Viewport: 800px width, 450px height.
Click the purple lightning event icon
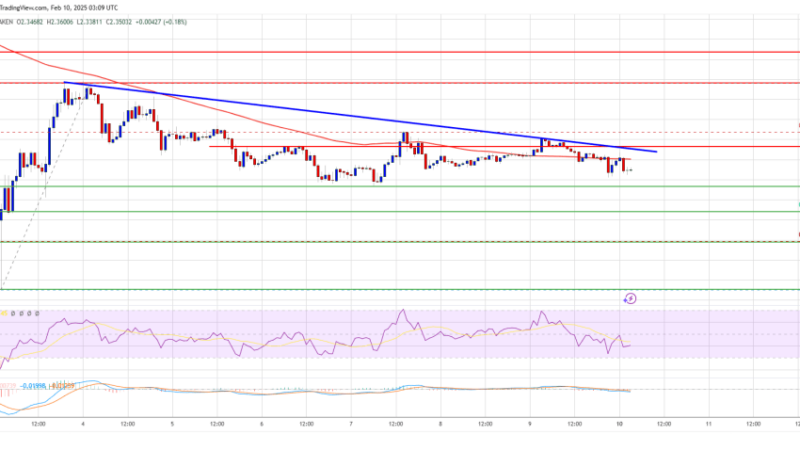[630, 298]
